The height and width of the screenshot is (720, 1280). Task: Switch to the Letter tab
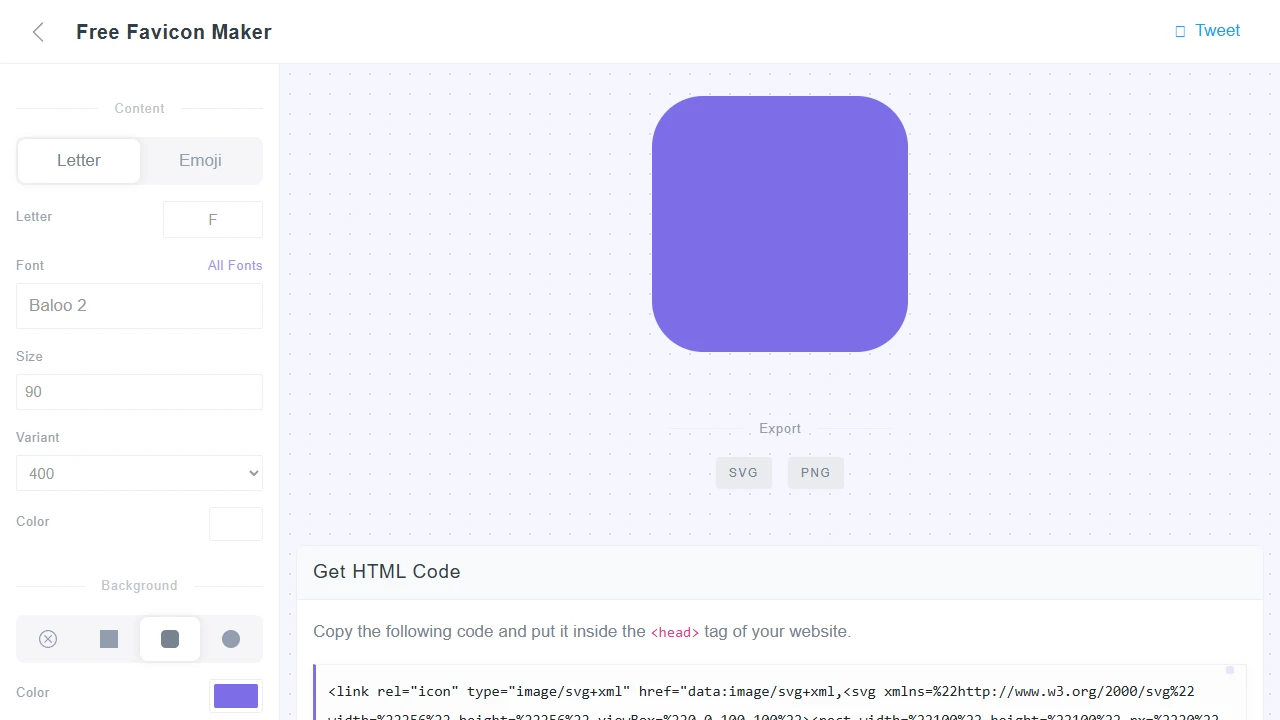[x=78, y=160]
